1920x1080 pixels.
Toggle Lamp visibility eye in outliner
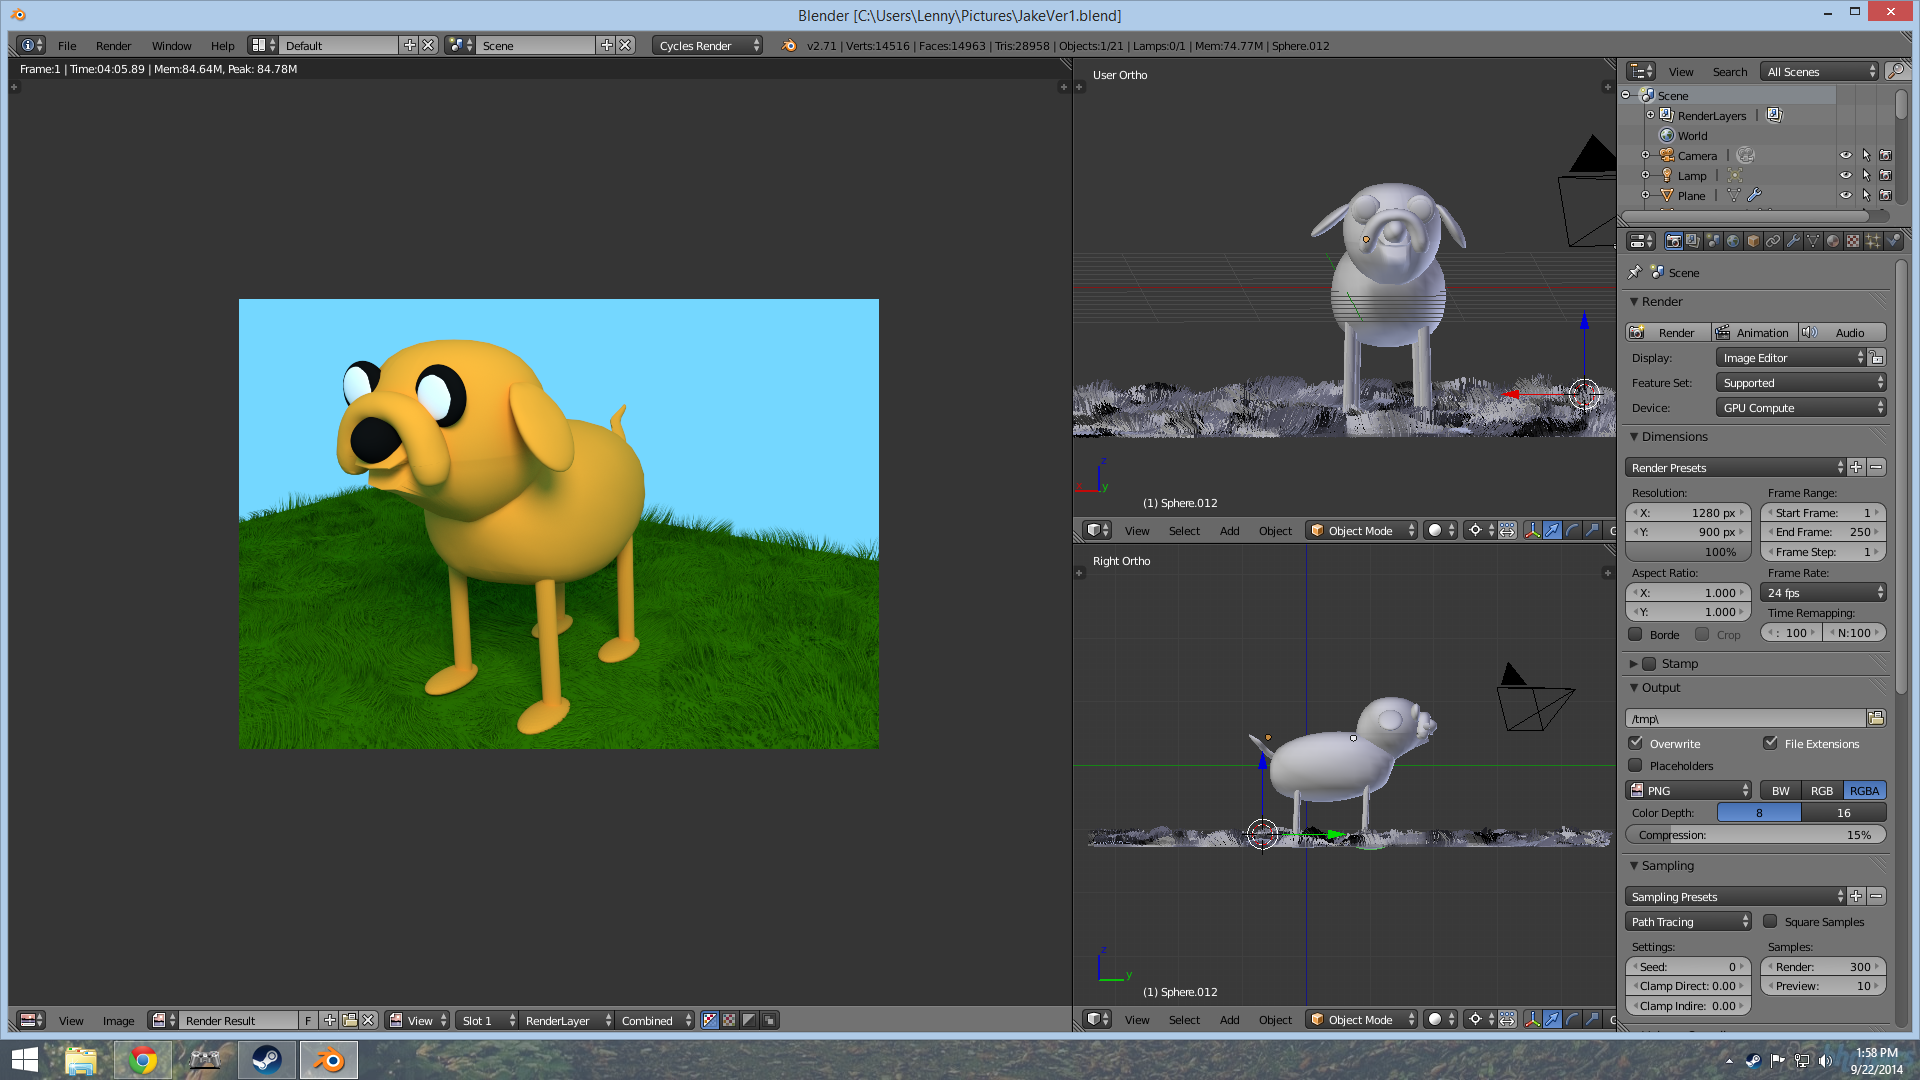(1846, 175)
